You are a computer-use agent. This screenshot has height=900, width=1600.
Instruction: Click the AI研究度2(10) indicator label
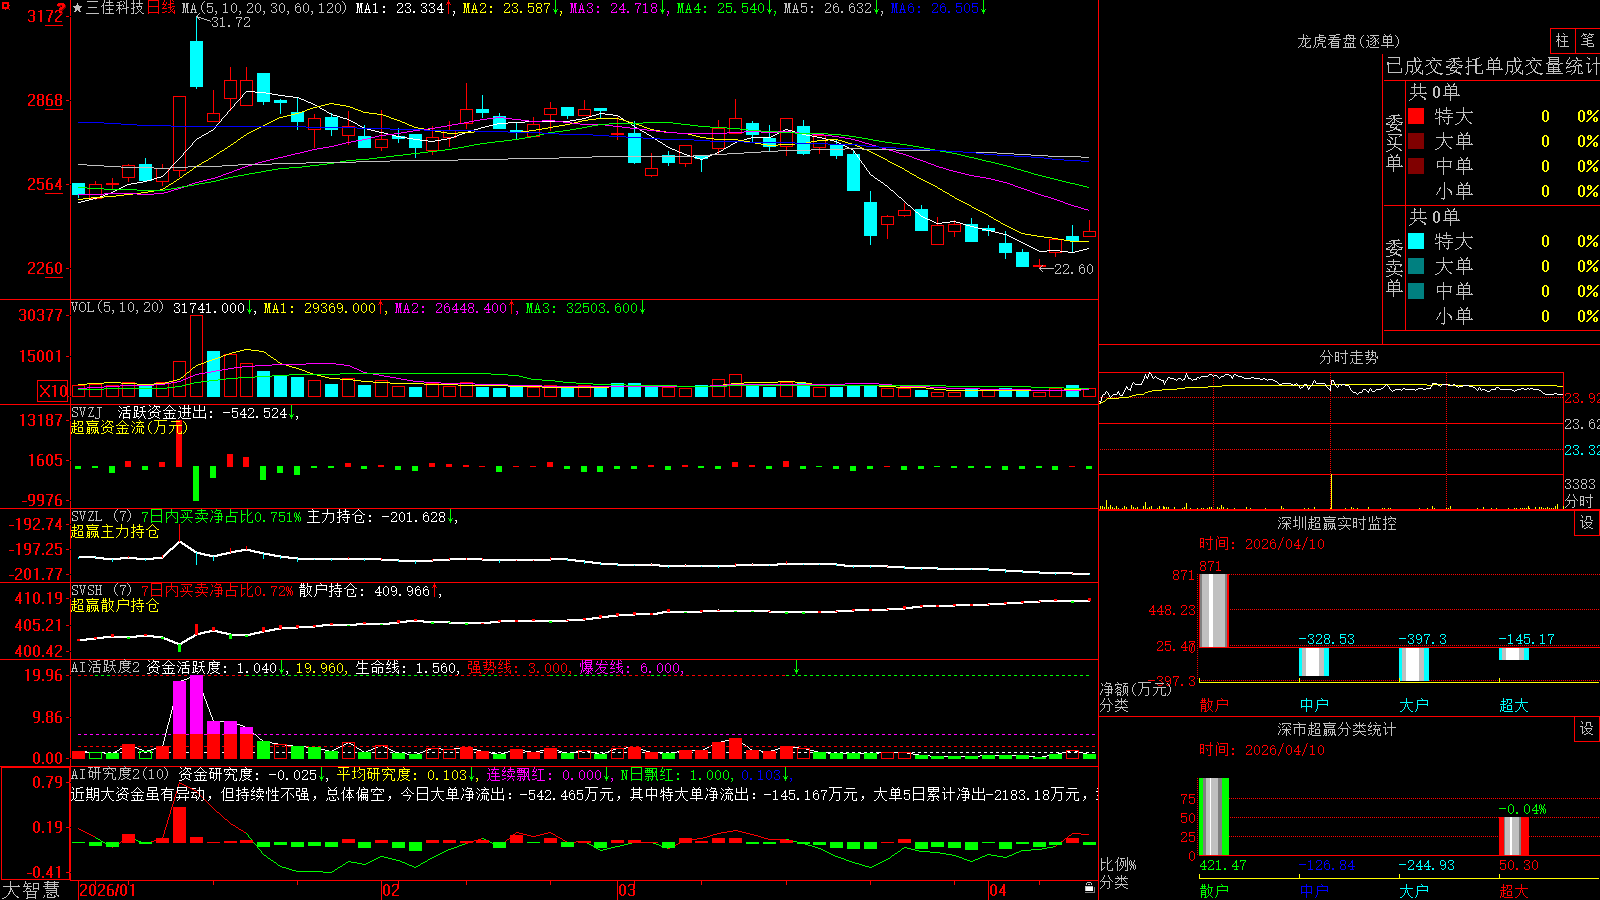pos(120,774)
